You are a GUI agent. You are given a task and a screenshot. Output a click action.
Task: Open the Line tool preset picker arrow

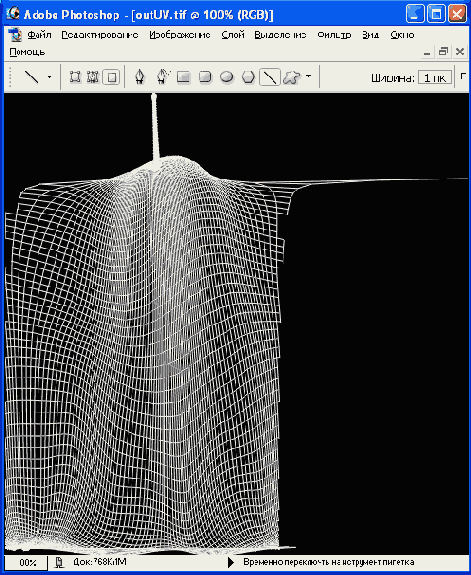pyautogui.click(x=49, y=77)
